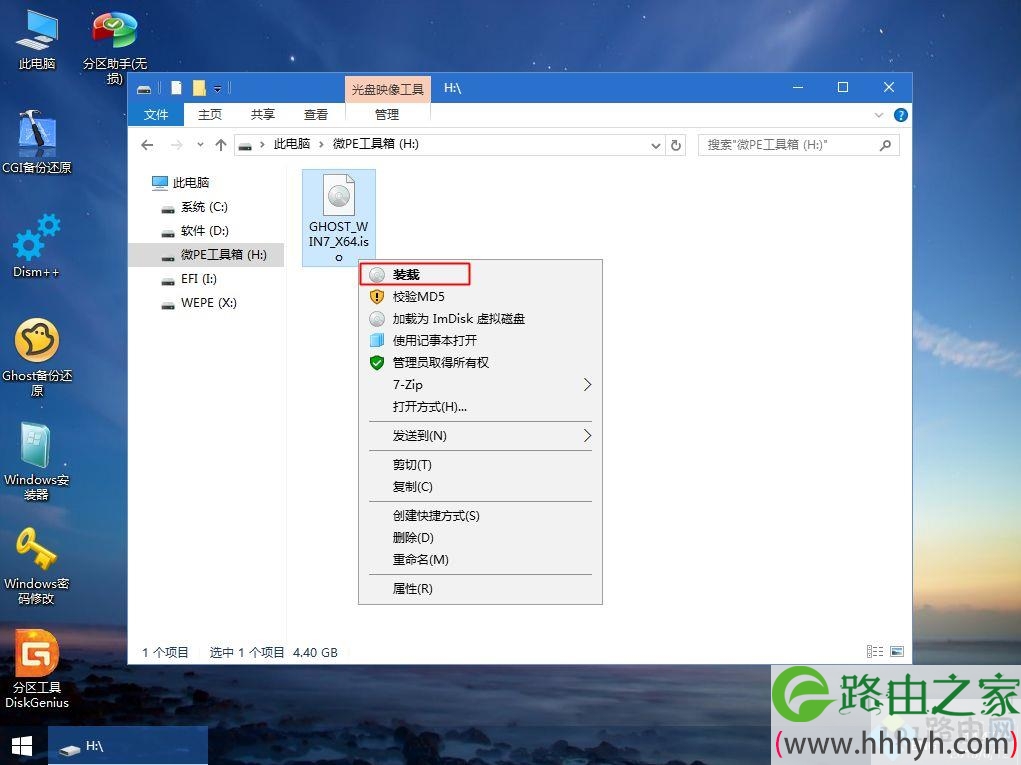Refresh the H: drive folder view

coord(676,145)
